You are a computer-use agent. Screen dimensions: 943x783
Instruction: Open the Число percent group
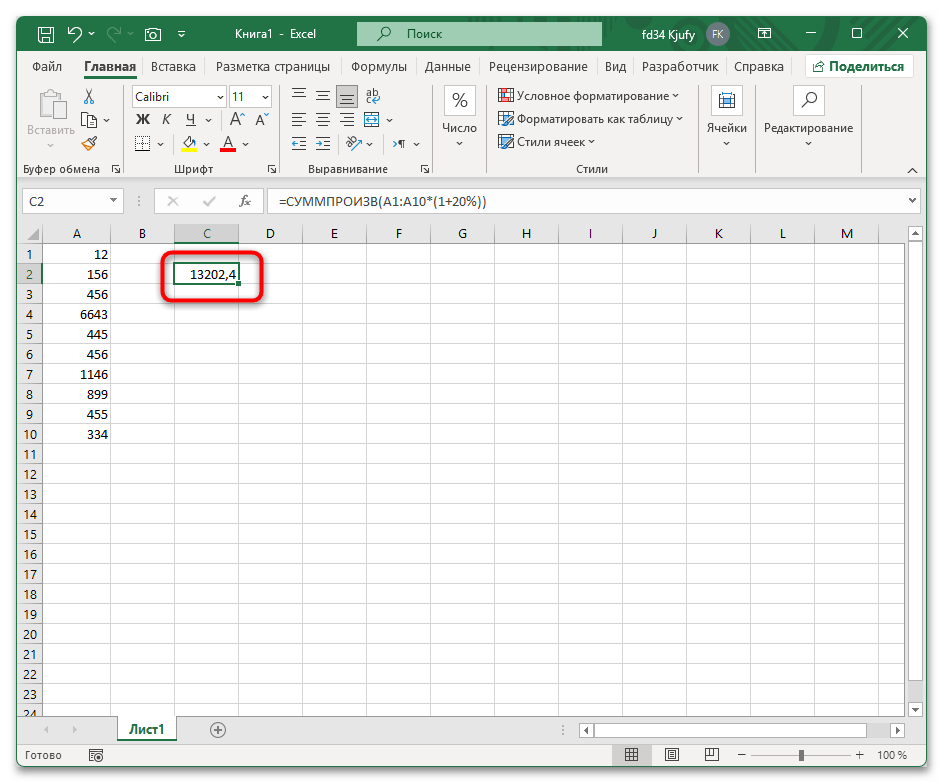(459, 117)
